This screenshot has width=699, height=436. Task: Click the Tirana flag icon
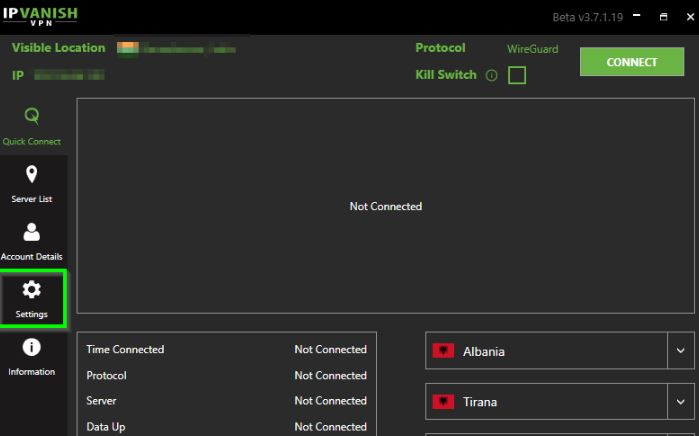[x=443, y=402]
